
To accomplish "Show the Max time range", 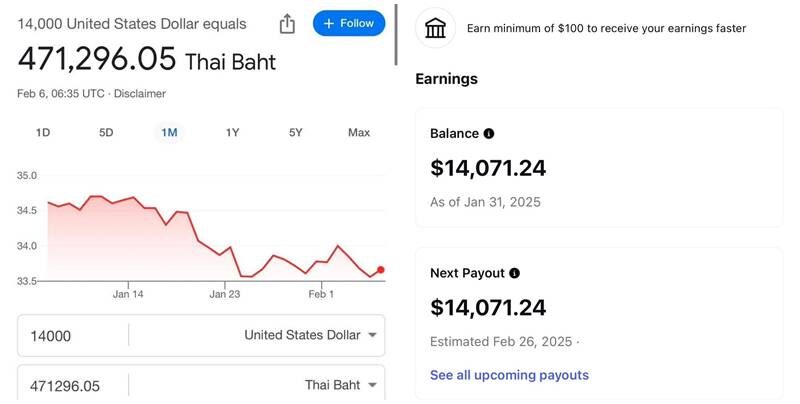I will coord(359,132).
